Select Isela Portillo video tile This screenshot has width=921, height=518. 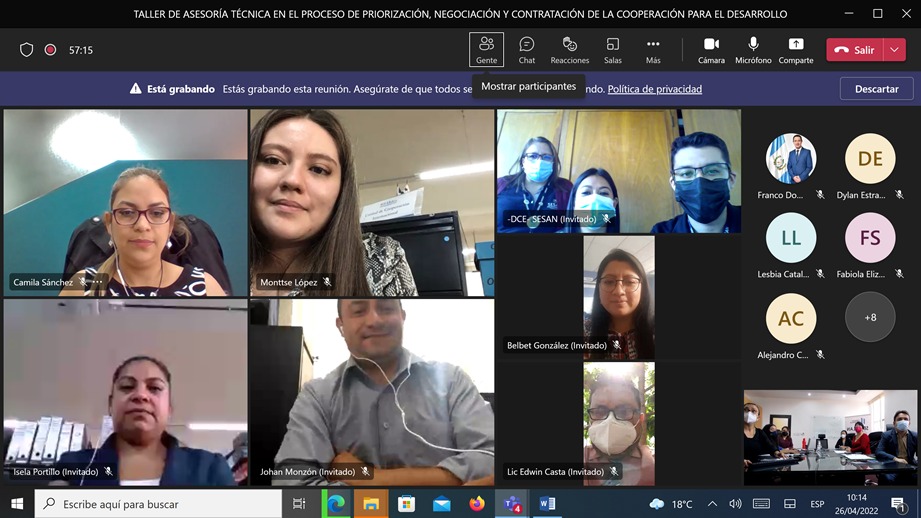click(126, 392)
